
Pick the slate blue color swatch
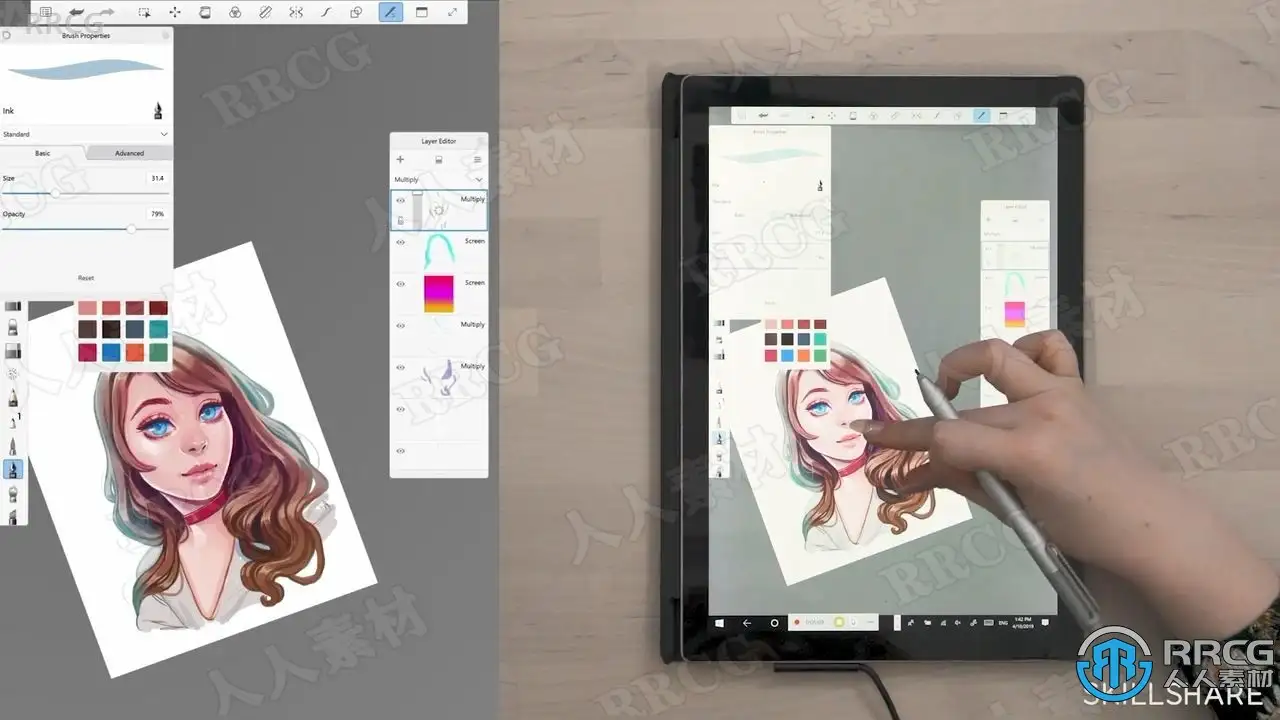click(135, 329)
